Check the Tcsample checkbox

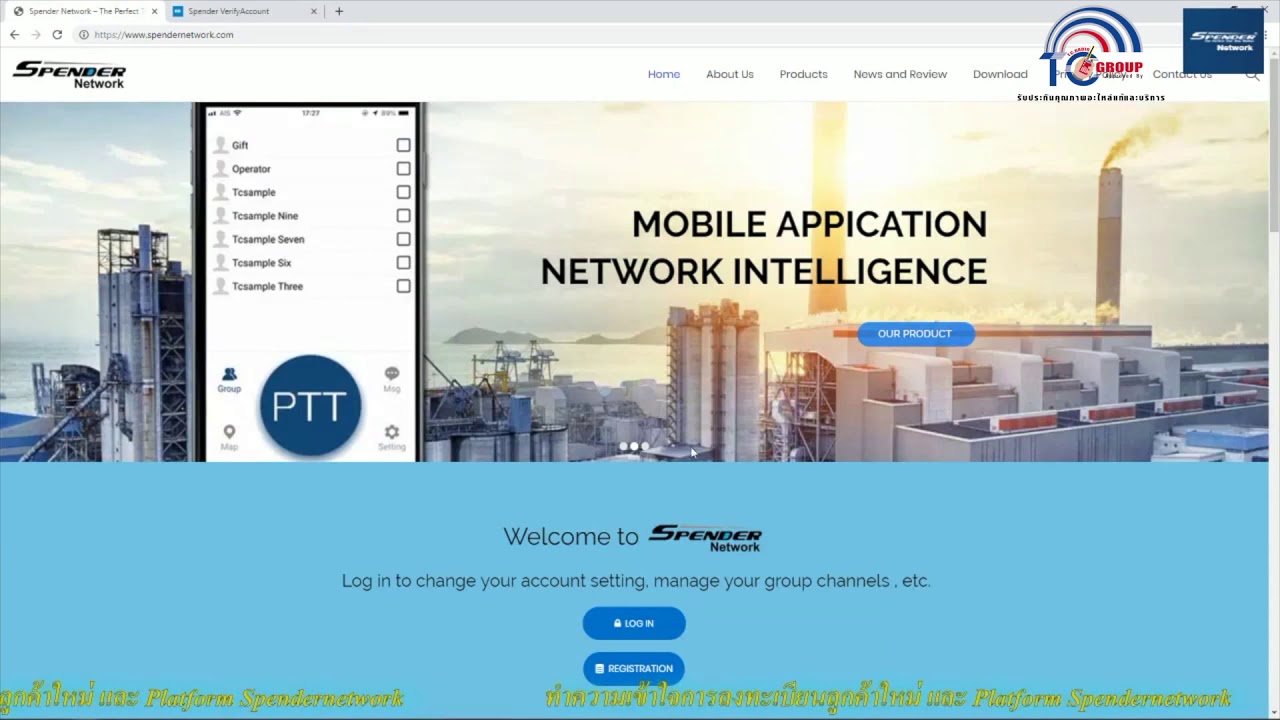[403, 192]
